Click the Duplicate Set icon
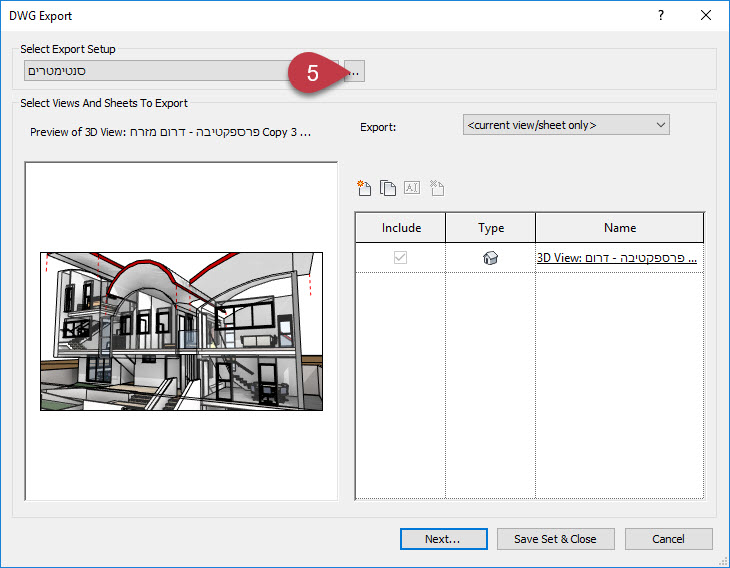This screenshot has height=568, width=730. point(388,188)
